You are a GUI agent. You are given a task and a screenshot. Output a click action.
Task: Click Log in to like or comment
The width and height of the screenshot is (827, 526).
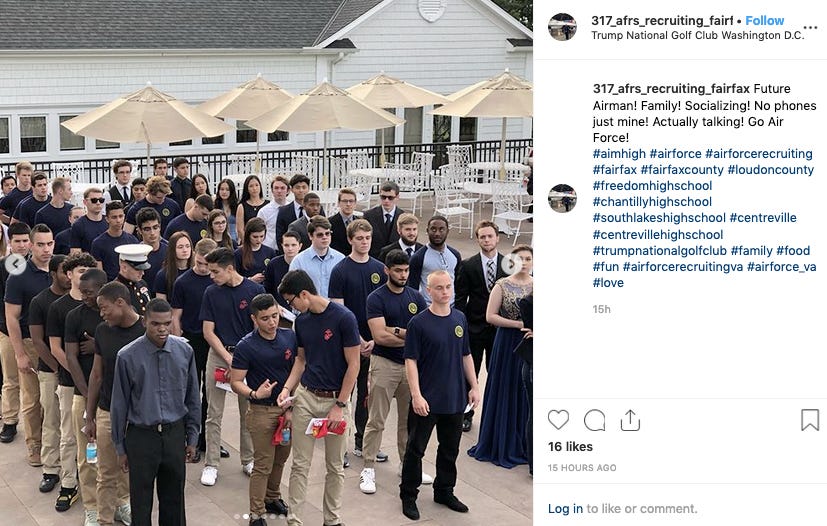[x=565, y=509]
